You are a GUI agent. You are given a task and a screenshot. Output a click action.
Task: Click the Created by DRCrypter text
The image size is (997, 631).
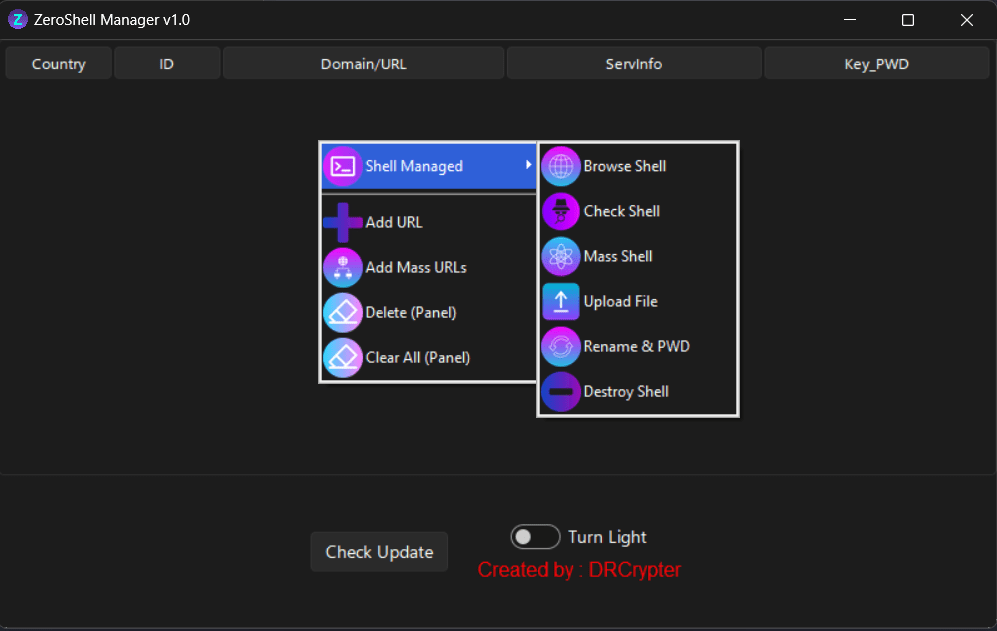click(579, 570)
